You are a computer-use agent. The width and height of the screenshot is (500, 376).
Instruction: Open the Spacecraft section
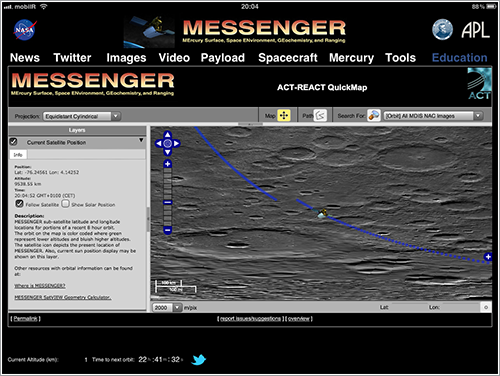pyautogui.click(x=288, y=58)
